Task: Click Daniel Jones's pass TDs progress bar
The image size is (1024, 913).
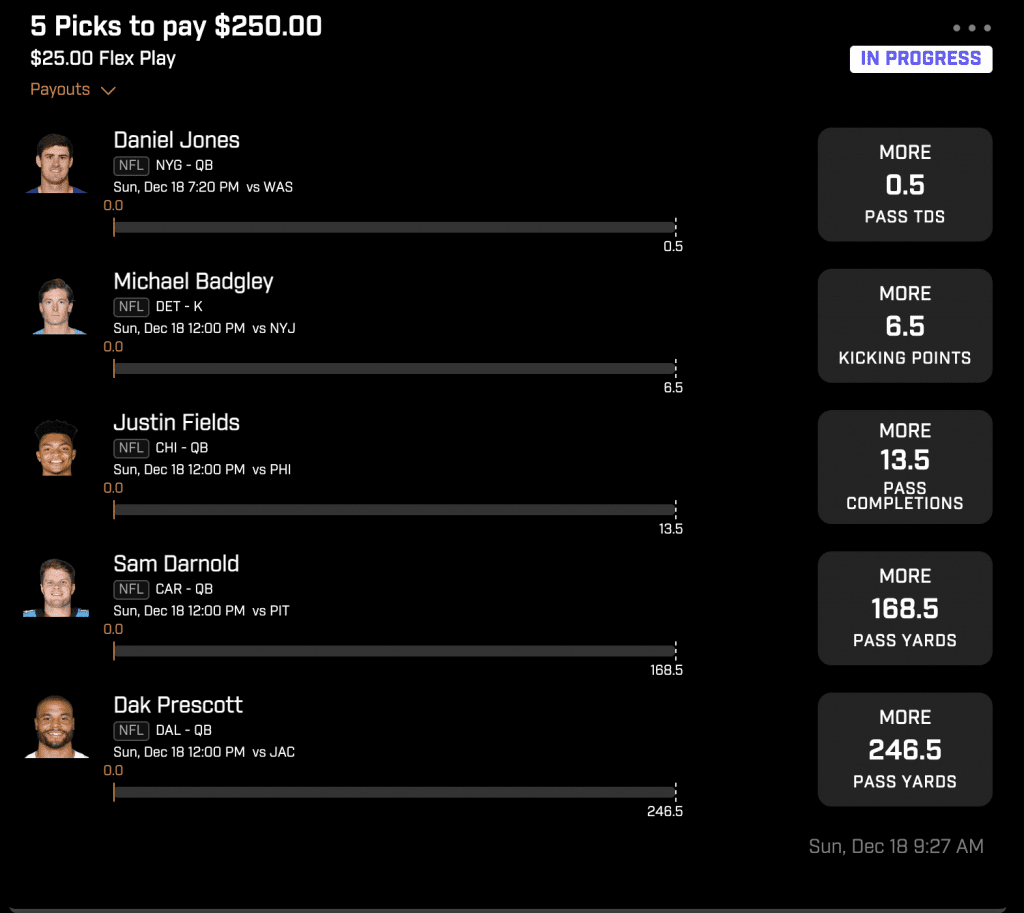Action: tap(394, 227)
